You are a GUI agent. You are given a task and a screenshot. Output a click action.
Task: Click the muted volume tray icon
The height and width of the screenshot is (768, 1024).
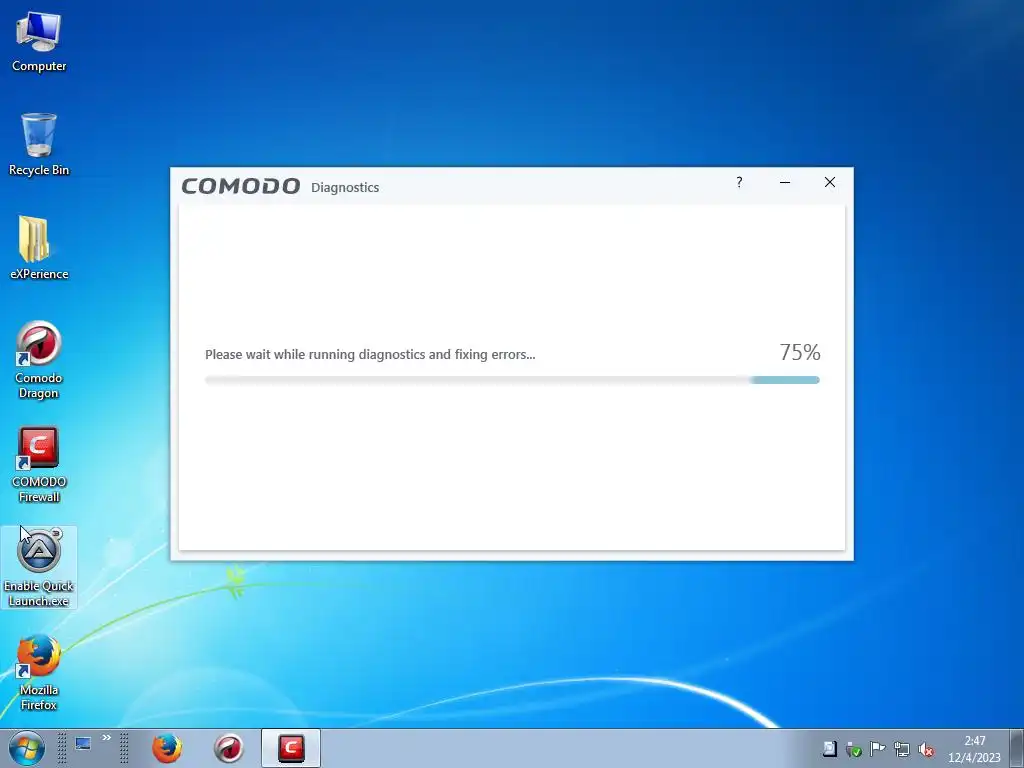pyautogui.click(x=926, y=749)
